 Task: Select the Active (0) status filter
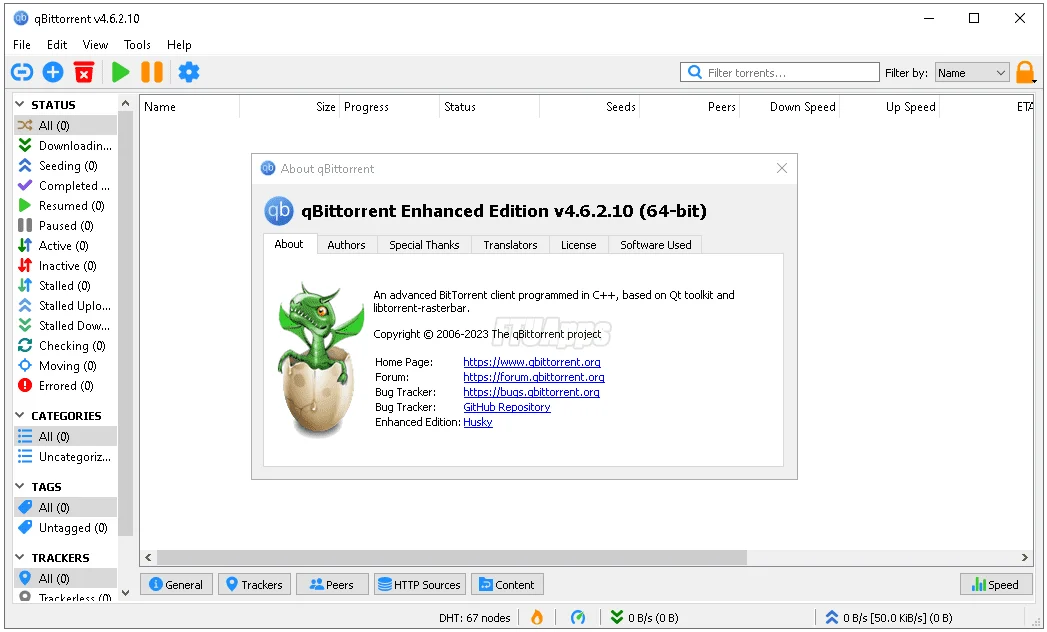point(65,246)
